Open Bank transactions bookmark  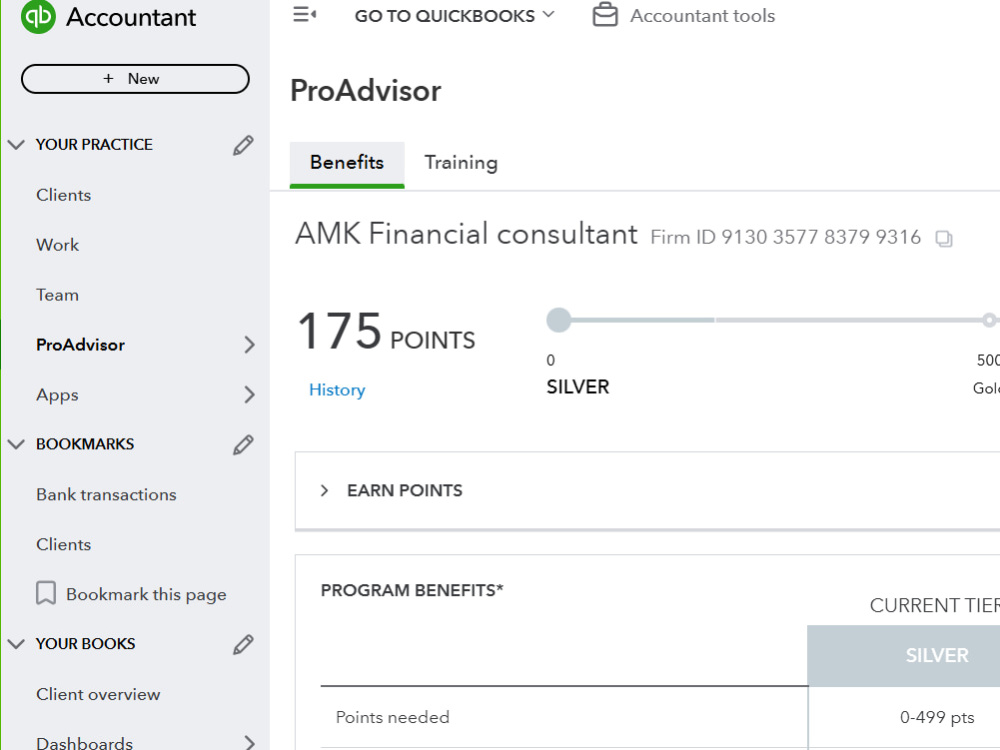pyautogui.click(x=106, y=494)
